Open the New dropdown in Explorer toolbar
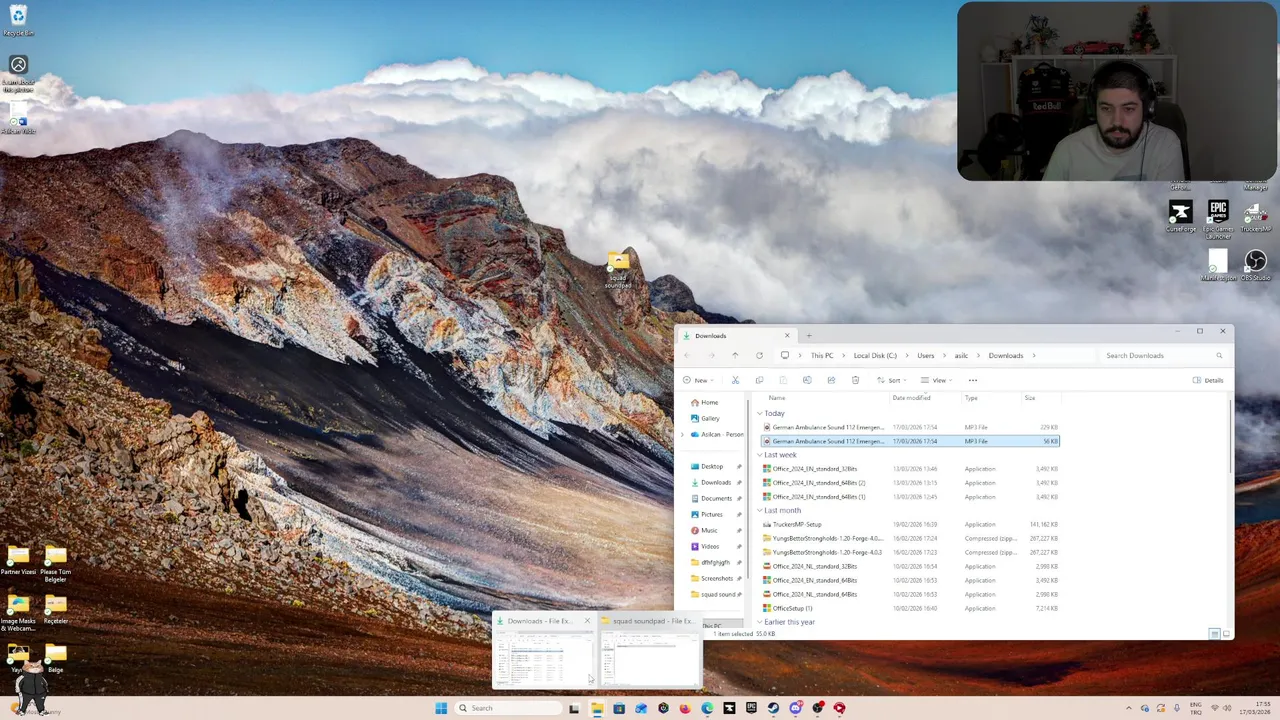Screen dimensions: 1280x720 pos(698,380)
